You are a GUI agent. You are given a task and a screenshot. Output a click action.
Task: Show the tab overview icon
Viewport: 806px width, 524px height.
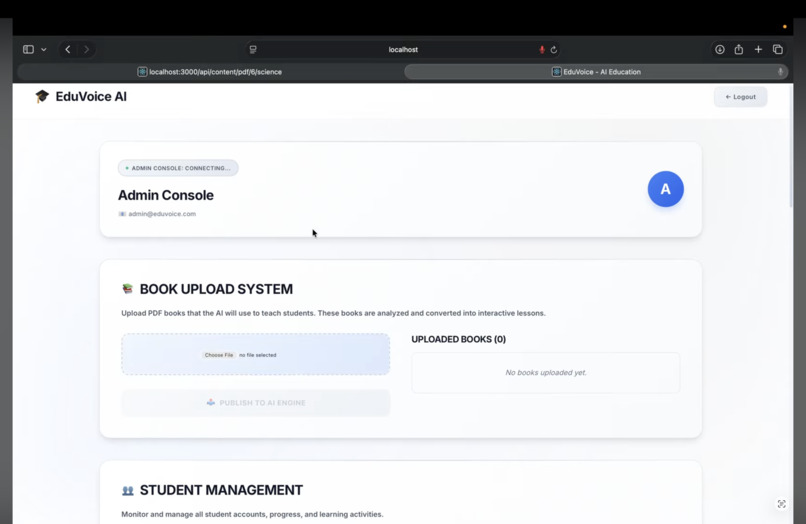tap(778, 49)
